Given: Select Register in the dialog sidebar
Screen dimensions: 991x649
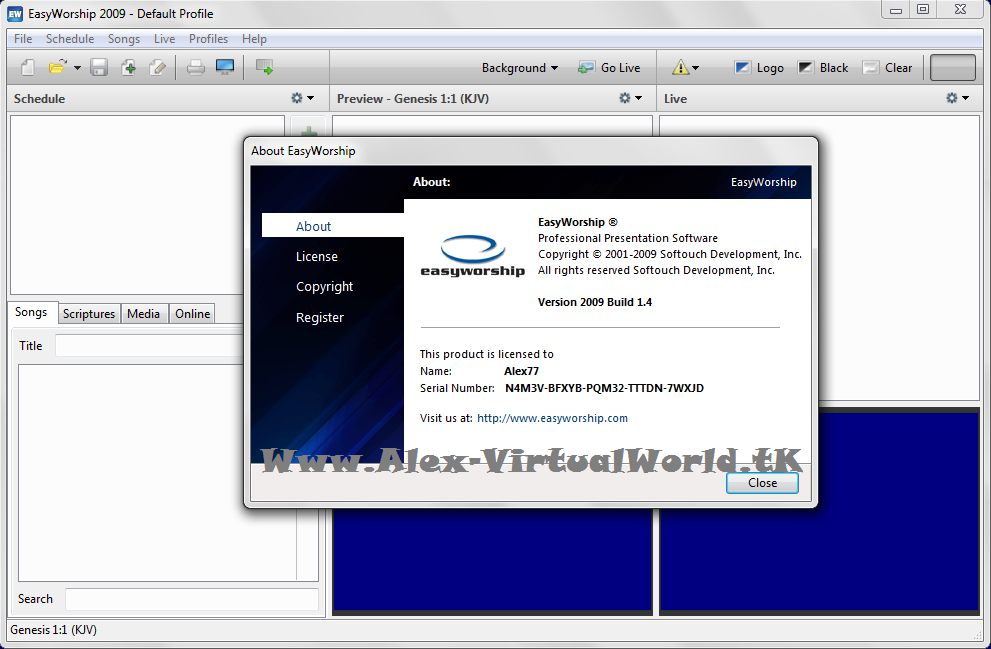Looking at the screenshot, I should [x=320, y=317].
